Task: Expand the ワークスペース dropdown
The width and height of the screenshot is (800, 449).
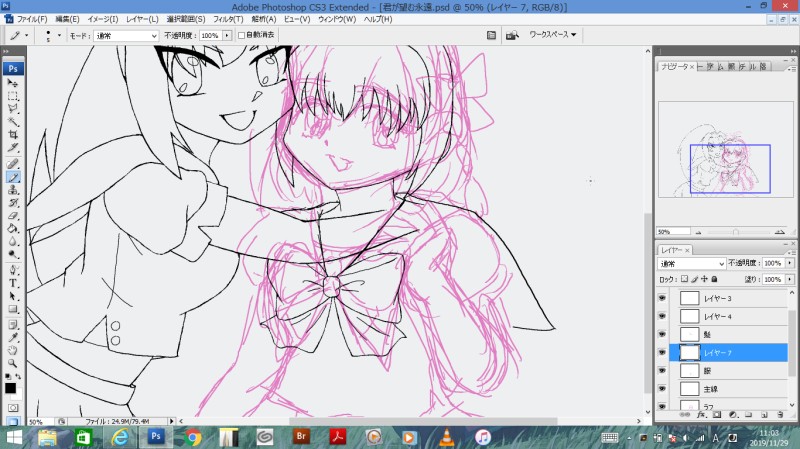Action: [553, 35]
